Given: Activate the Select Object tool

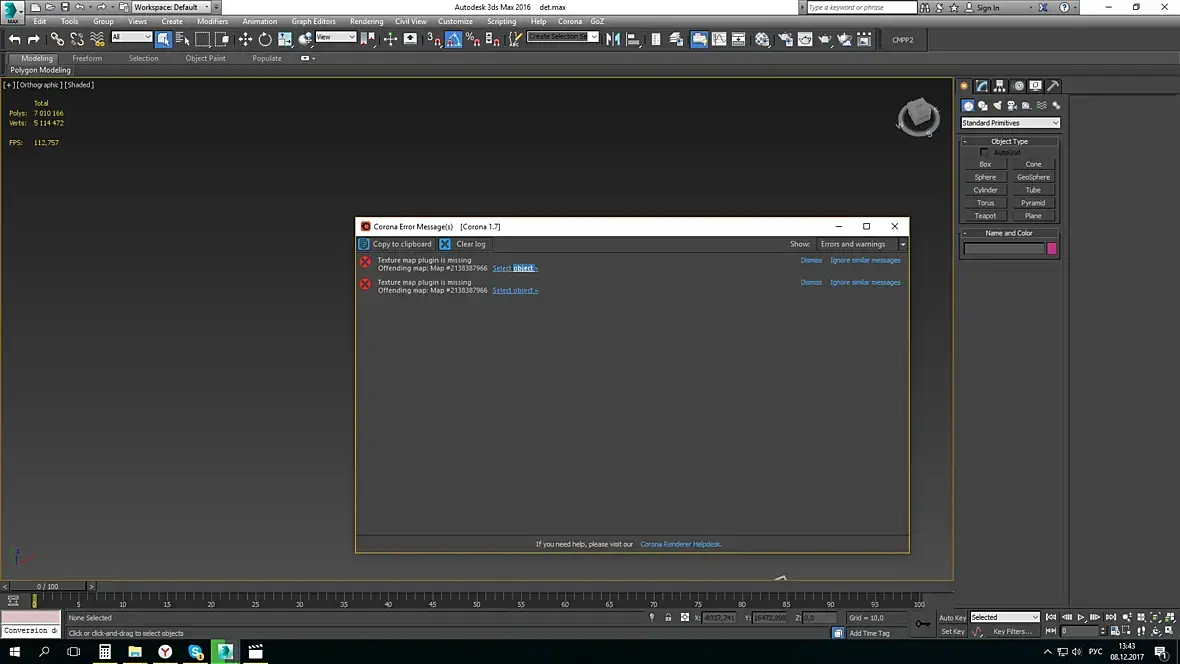Looking at the screenshot, I should [x=163, y=39].
